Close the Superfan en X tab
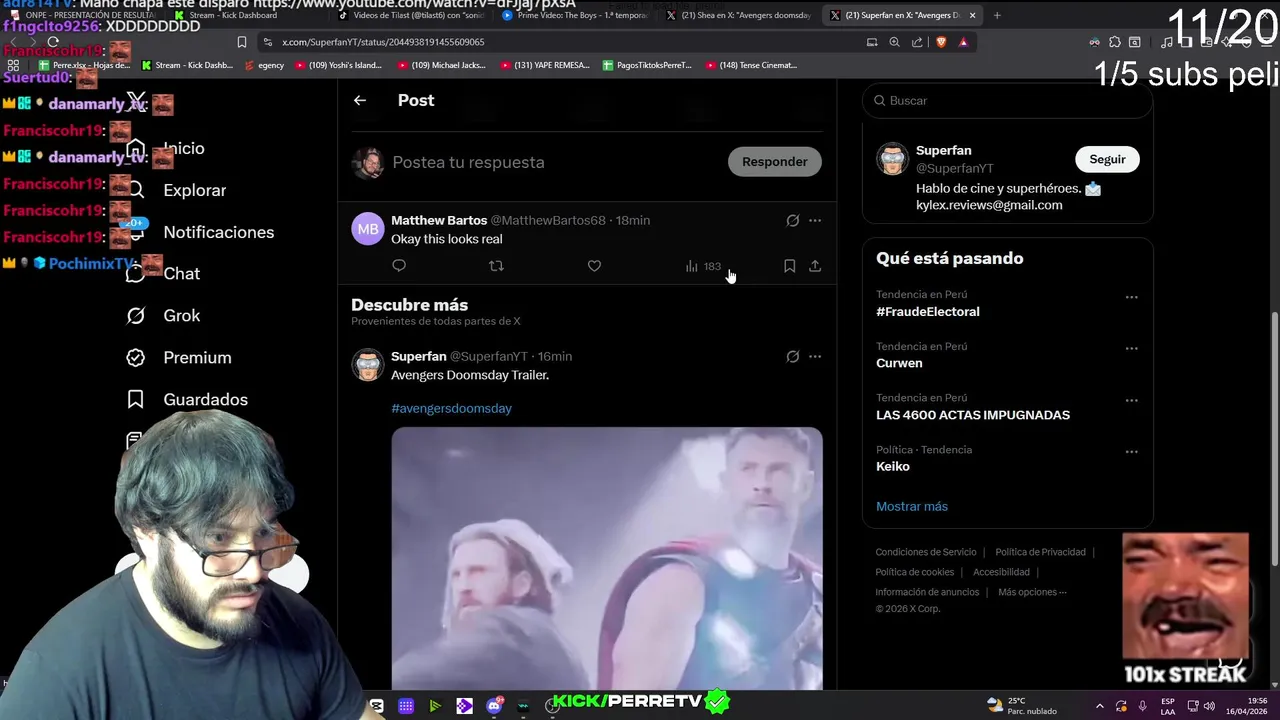This screenshot has height=720, width=1280. [x=972, y=15]
